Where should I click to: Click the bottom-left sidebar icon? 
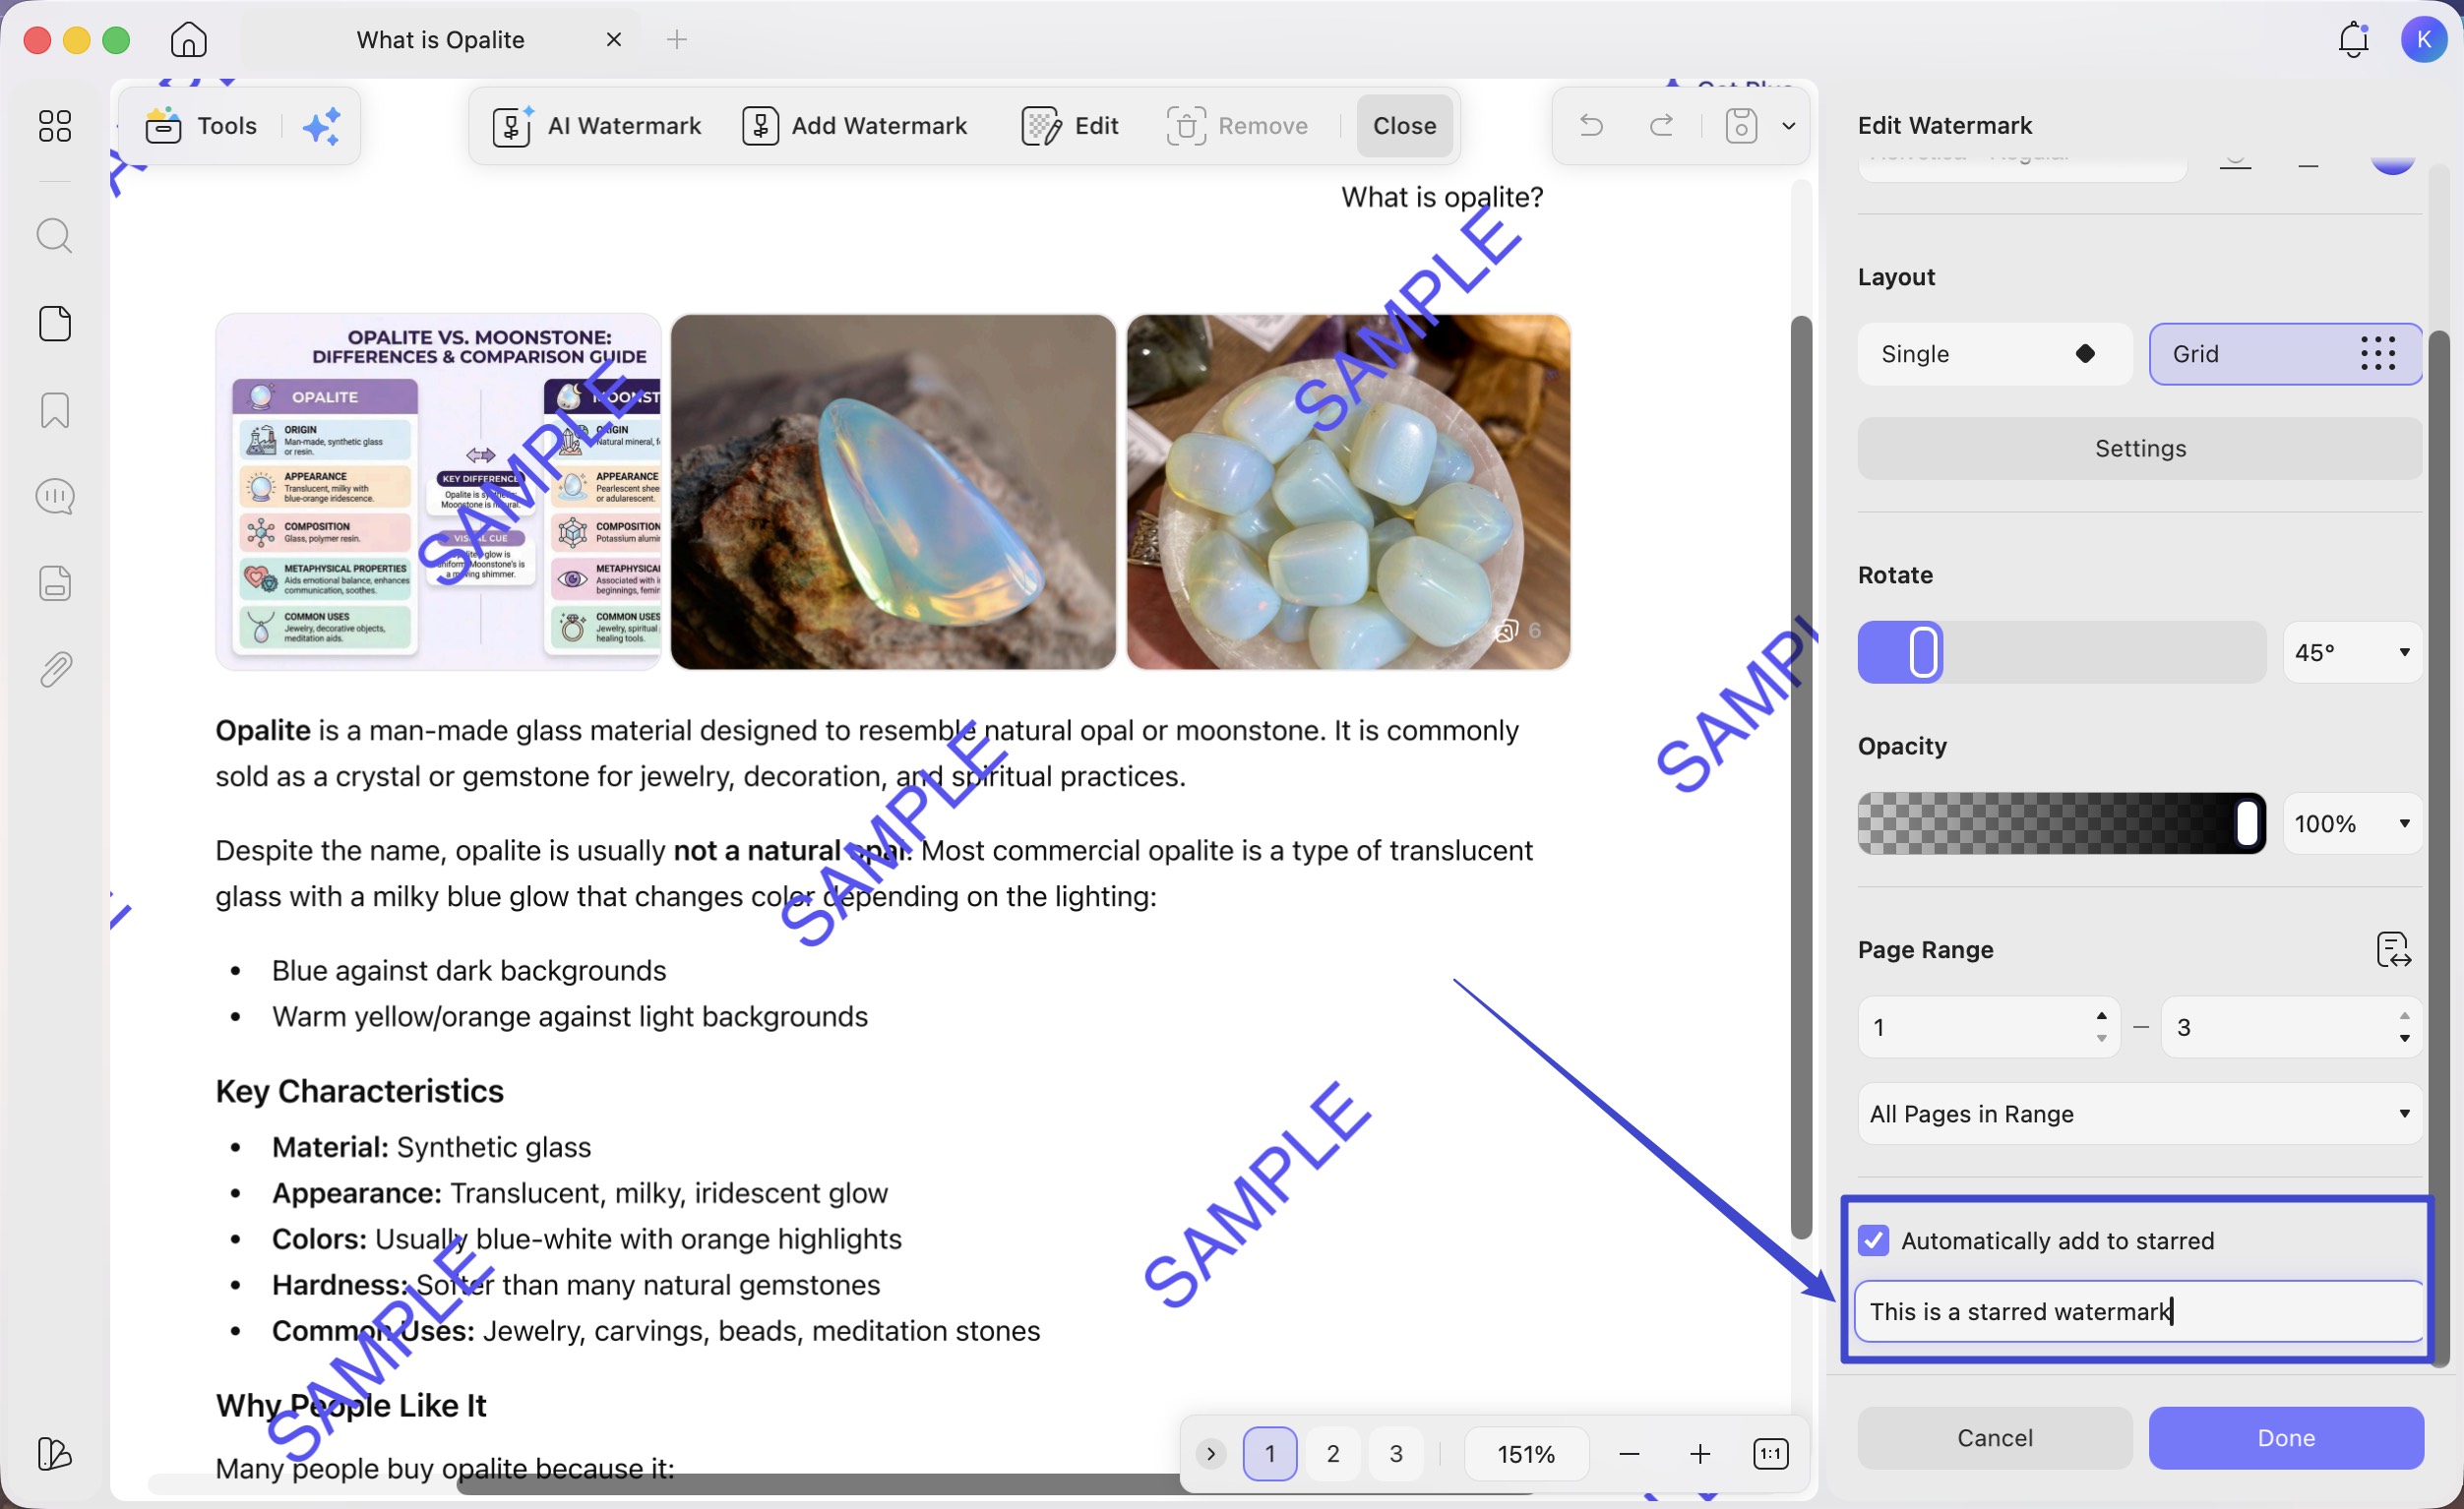[x=55, y=1453]
